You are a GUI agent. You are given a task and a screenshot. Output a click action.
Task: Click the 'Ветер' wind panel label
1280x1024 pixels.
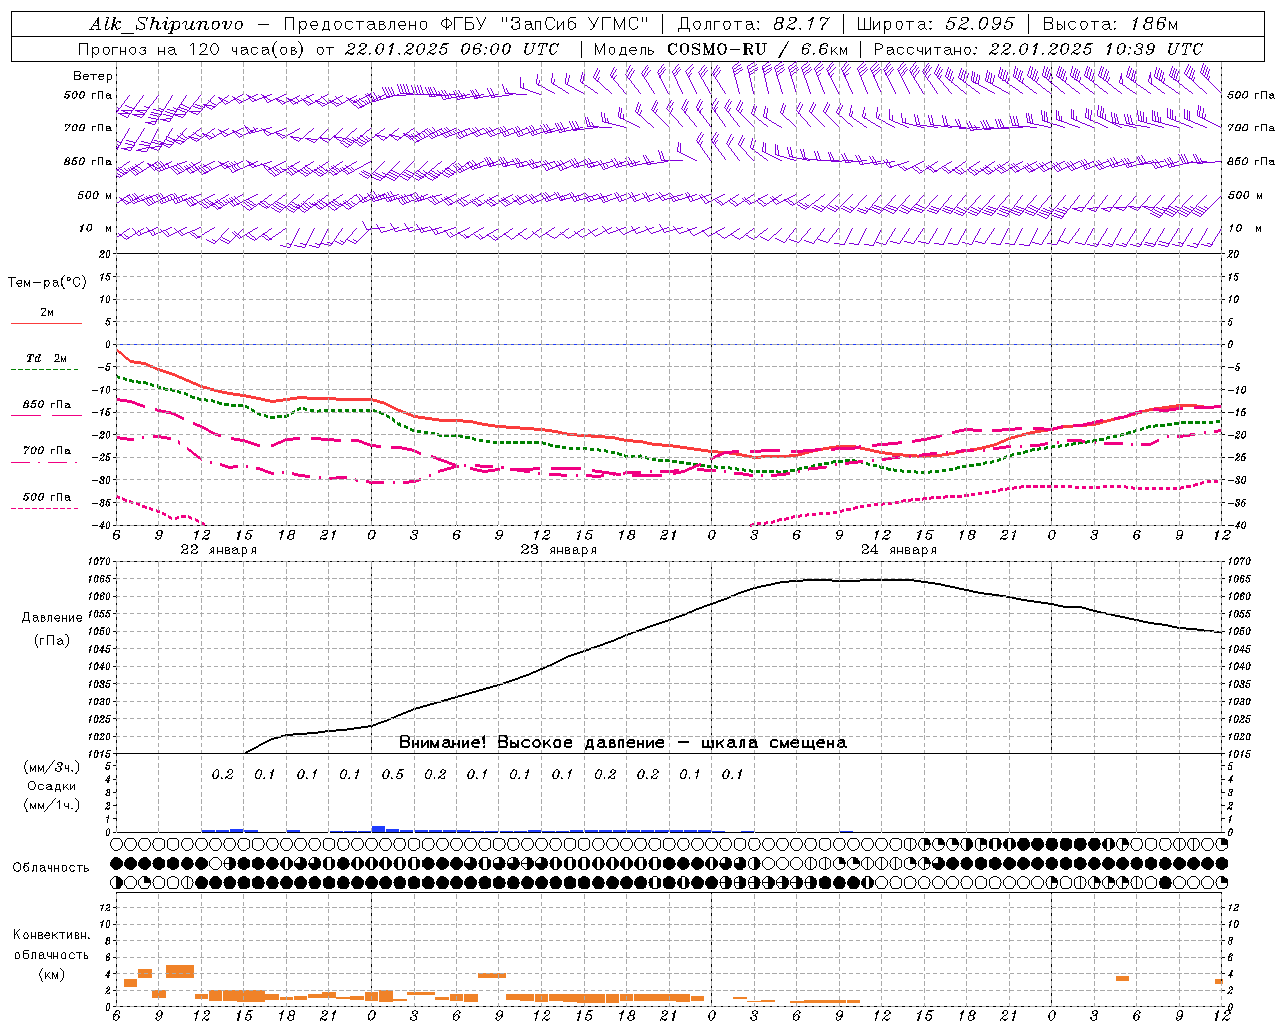pyautogui.click(x=93, y=76)
